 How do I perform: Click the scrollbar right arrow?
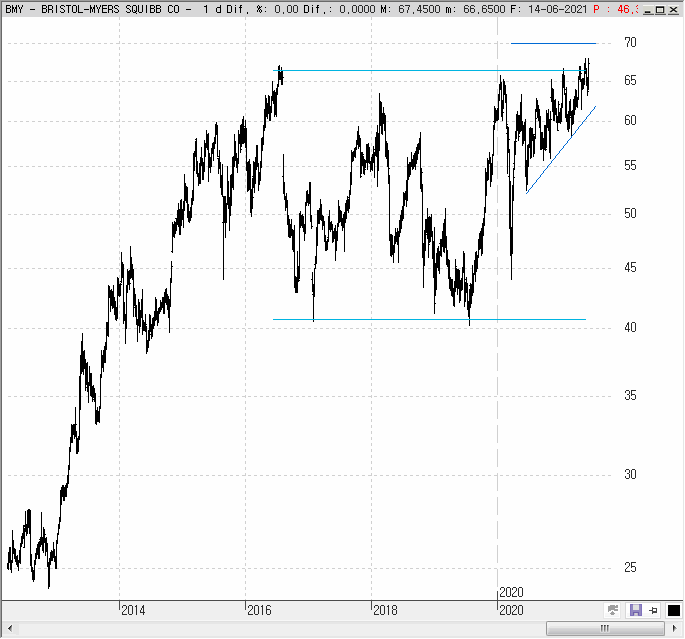pyautogui.click(x=674, y=629)
